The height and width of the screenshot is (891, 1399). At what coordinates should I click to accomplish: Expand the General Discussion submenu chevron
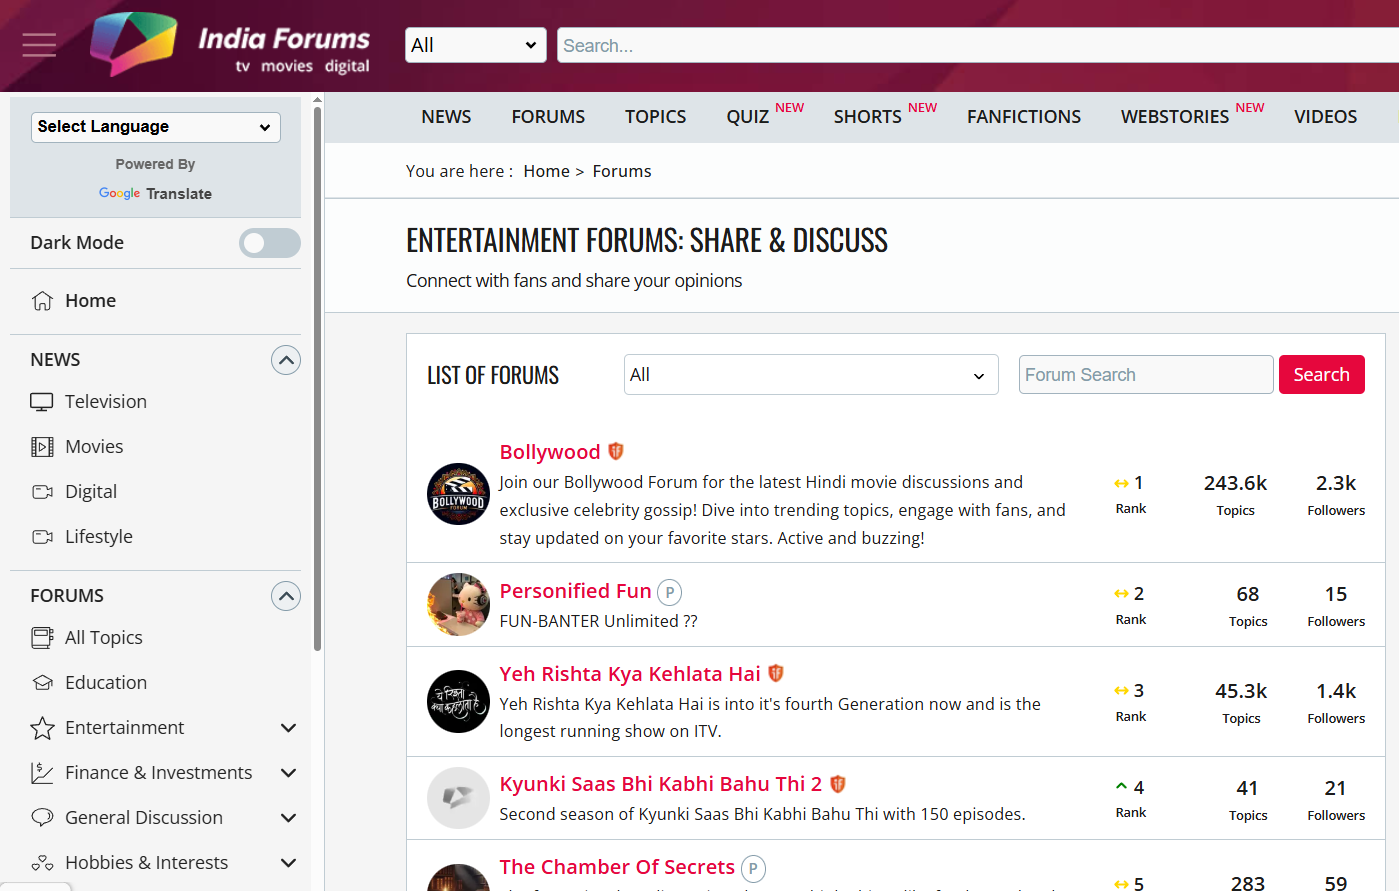(289, 818)
